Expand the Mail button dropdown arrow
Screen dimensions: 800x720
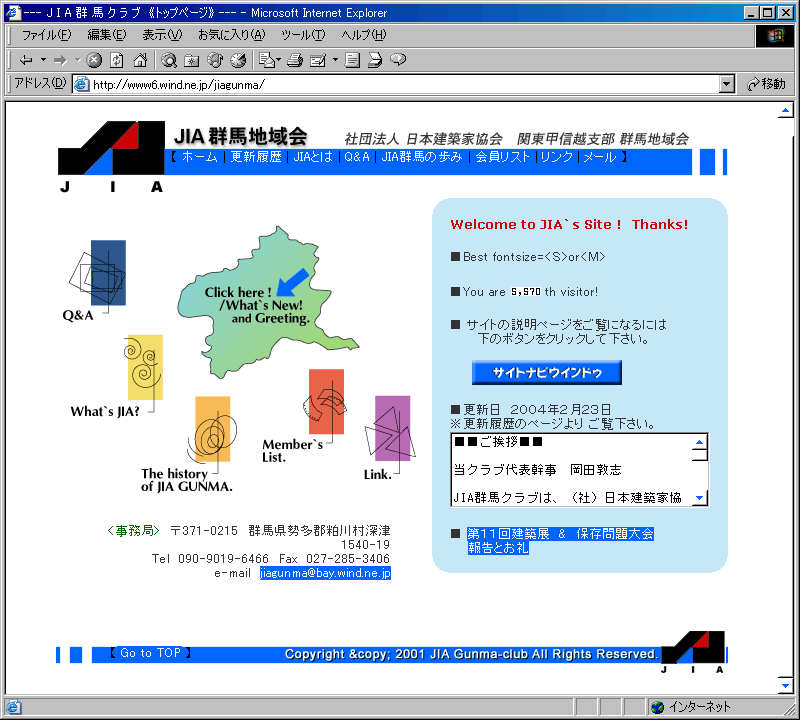[279, 60]
